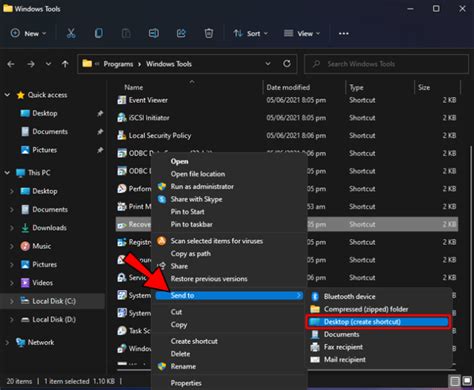
Task: Choose Restore previous versions
Action: (209, 279)
